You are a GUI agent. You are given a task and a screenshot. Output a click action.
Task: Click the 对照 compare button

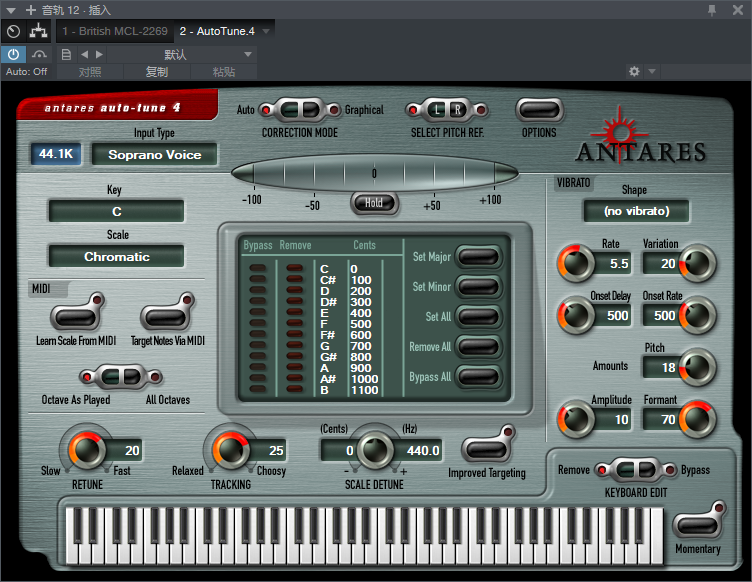(x=90, y=72)
